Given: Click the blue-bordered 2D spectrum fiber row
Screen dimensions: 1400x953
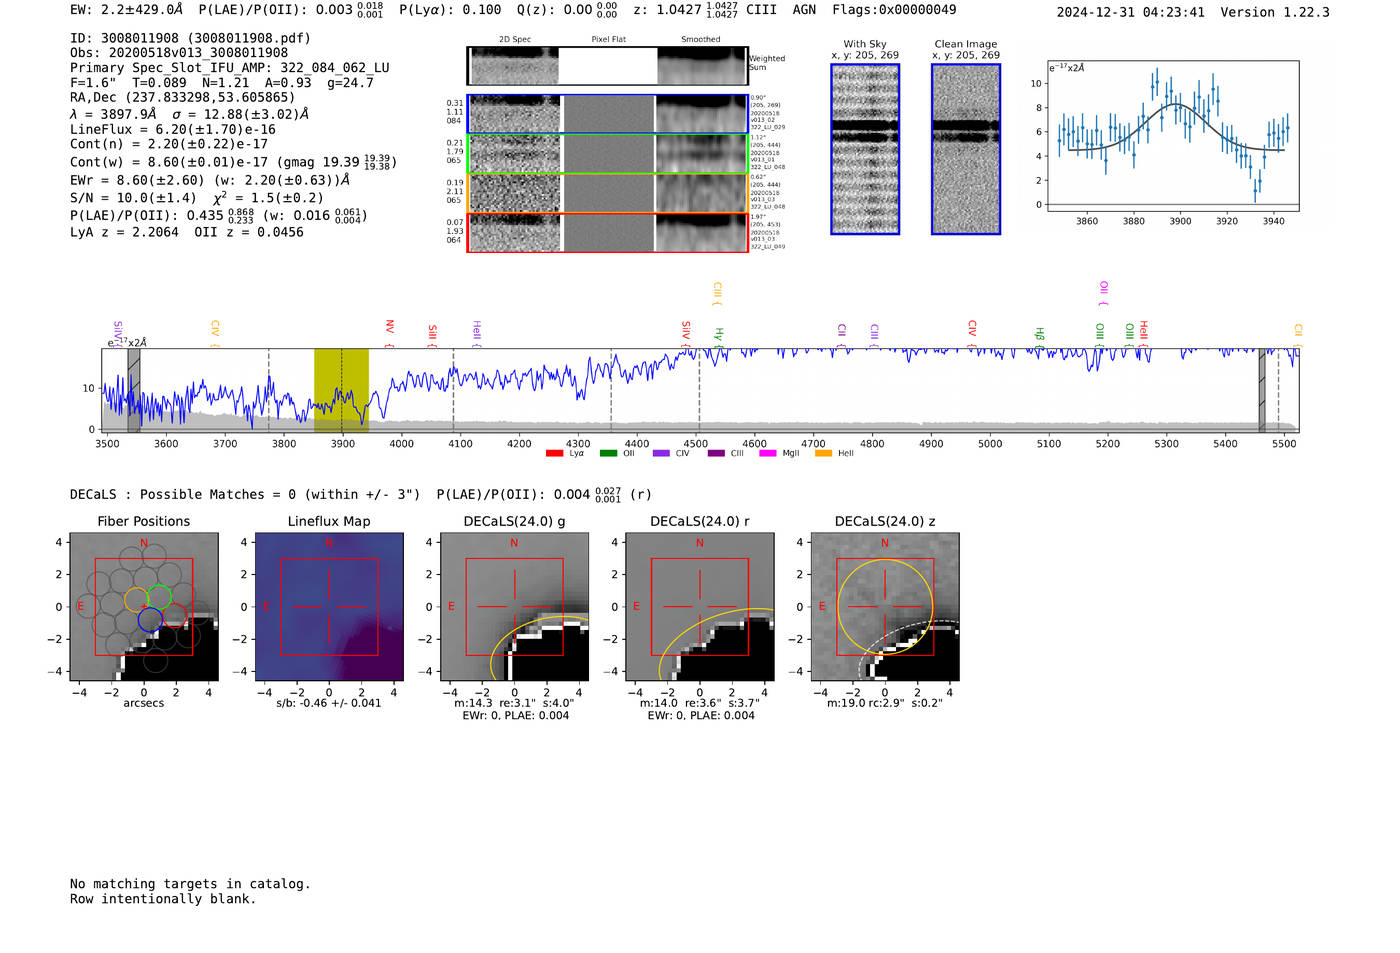Looking at the screenshot, I should (607, 114).
